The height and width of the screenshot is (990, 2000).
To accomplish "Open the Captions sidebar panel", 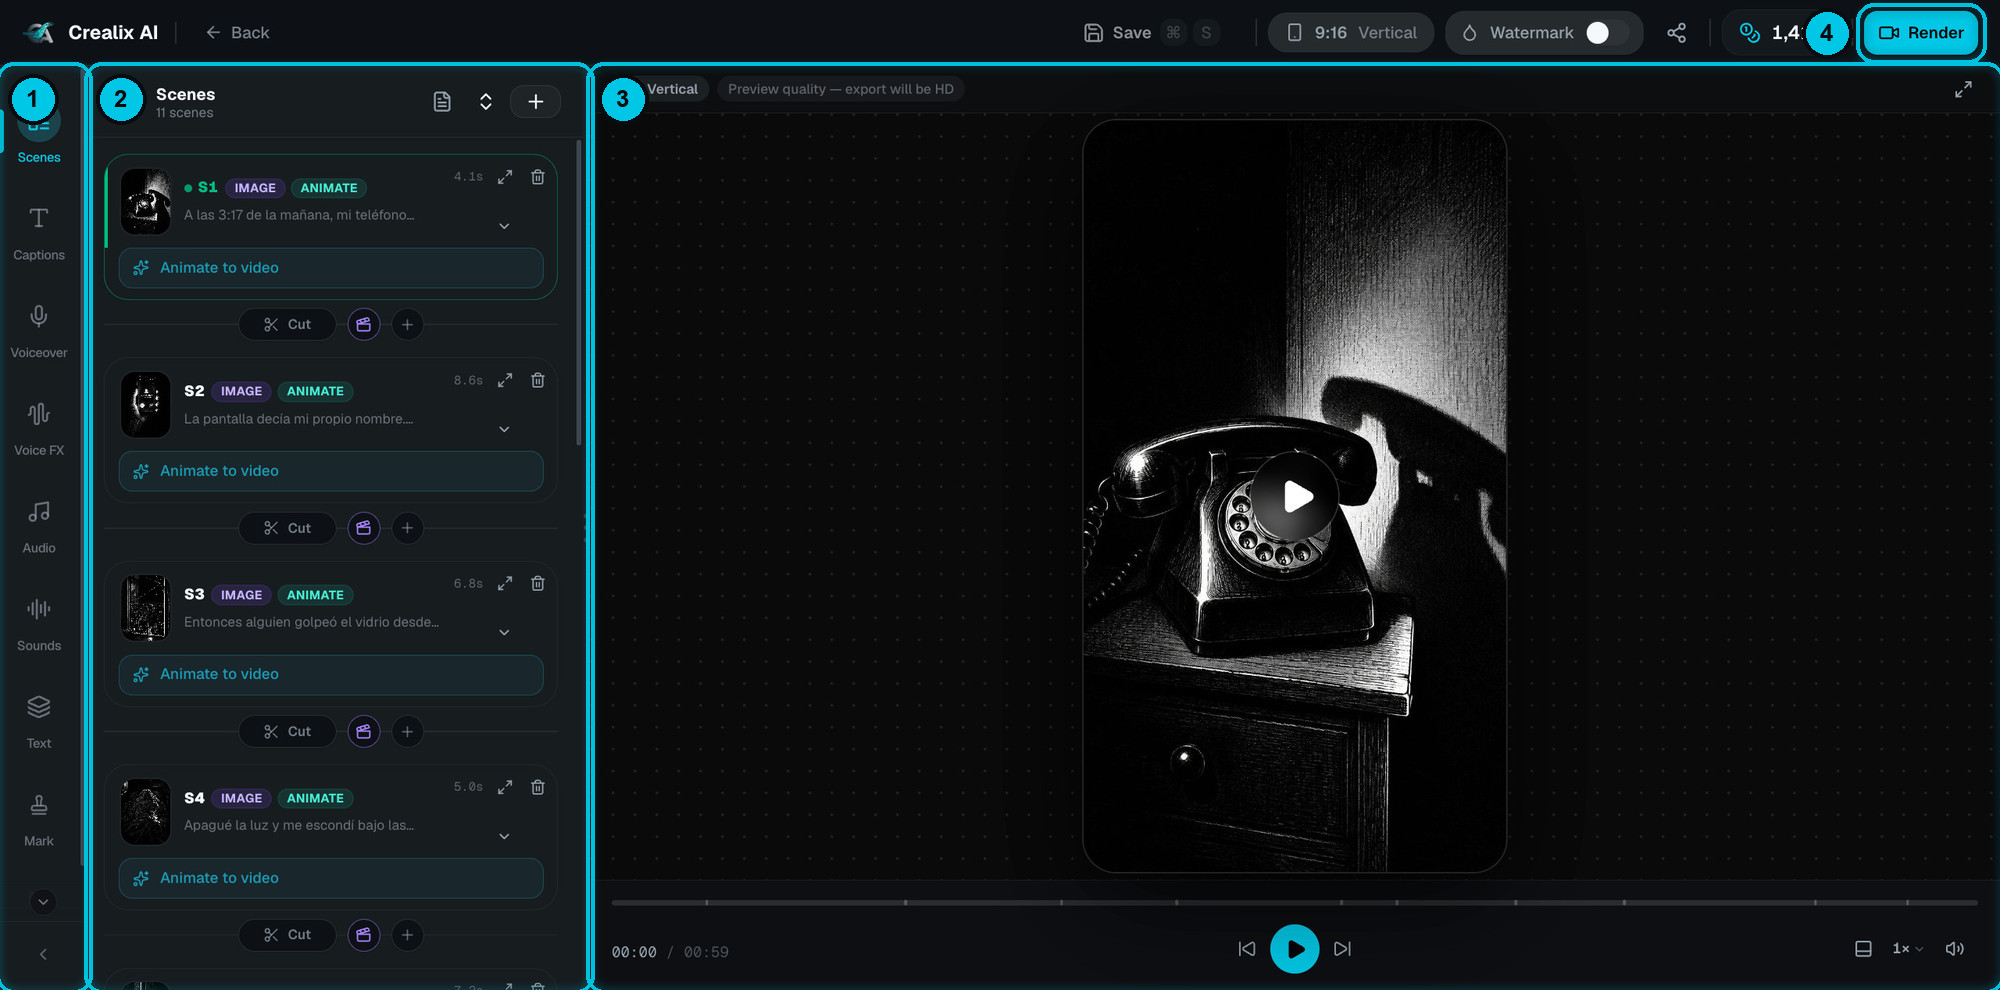I will (39, 234).
